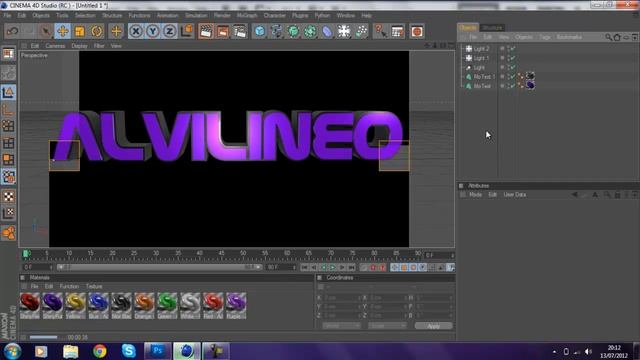
Task: Open Attributes User Data menu
Action: tap(515, 195)
